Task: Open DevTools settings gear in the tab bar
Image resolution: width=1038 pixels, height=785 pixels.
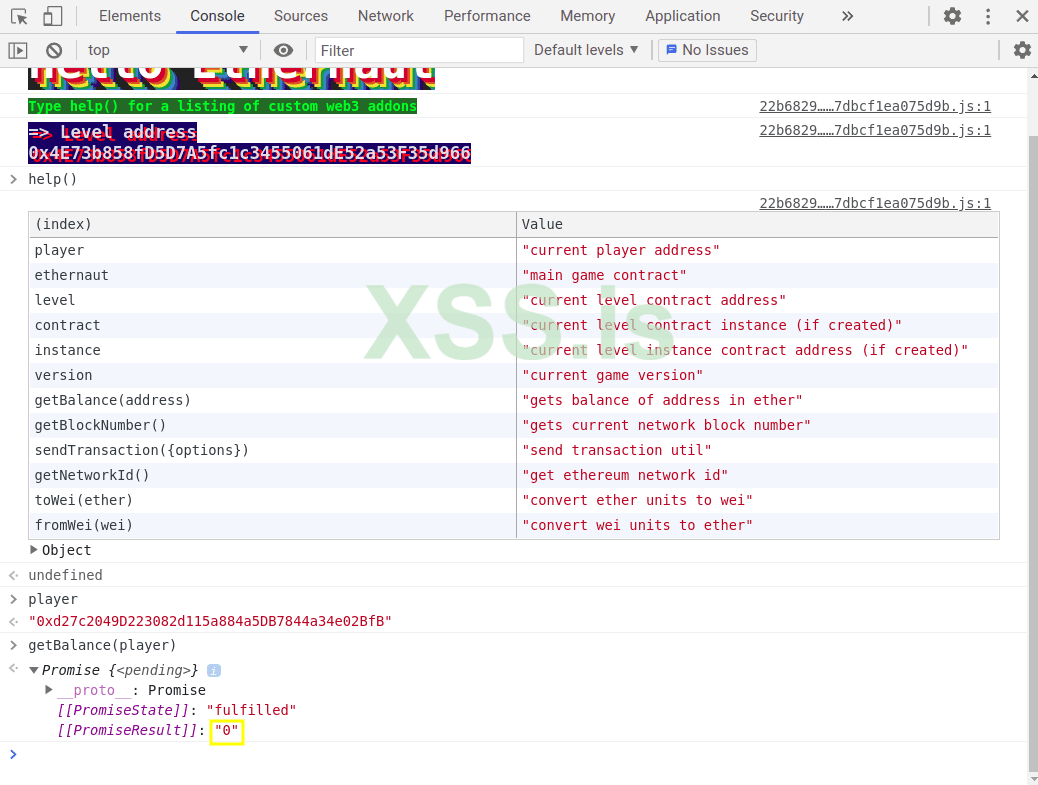Action: point(952,16)
